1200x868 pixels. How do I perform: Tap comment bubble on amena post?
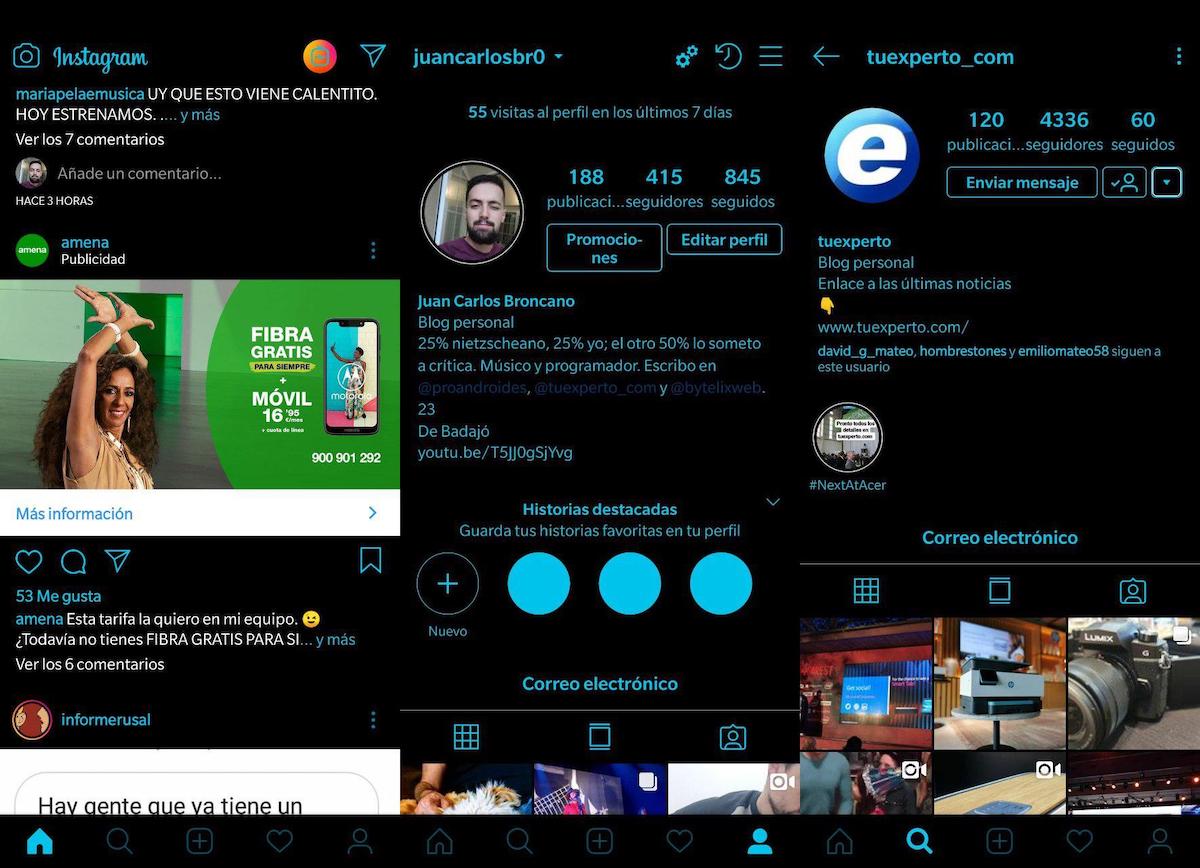[x=73, y=561]
